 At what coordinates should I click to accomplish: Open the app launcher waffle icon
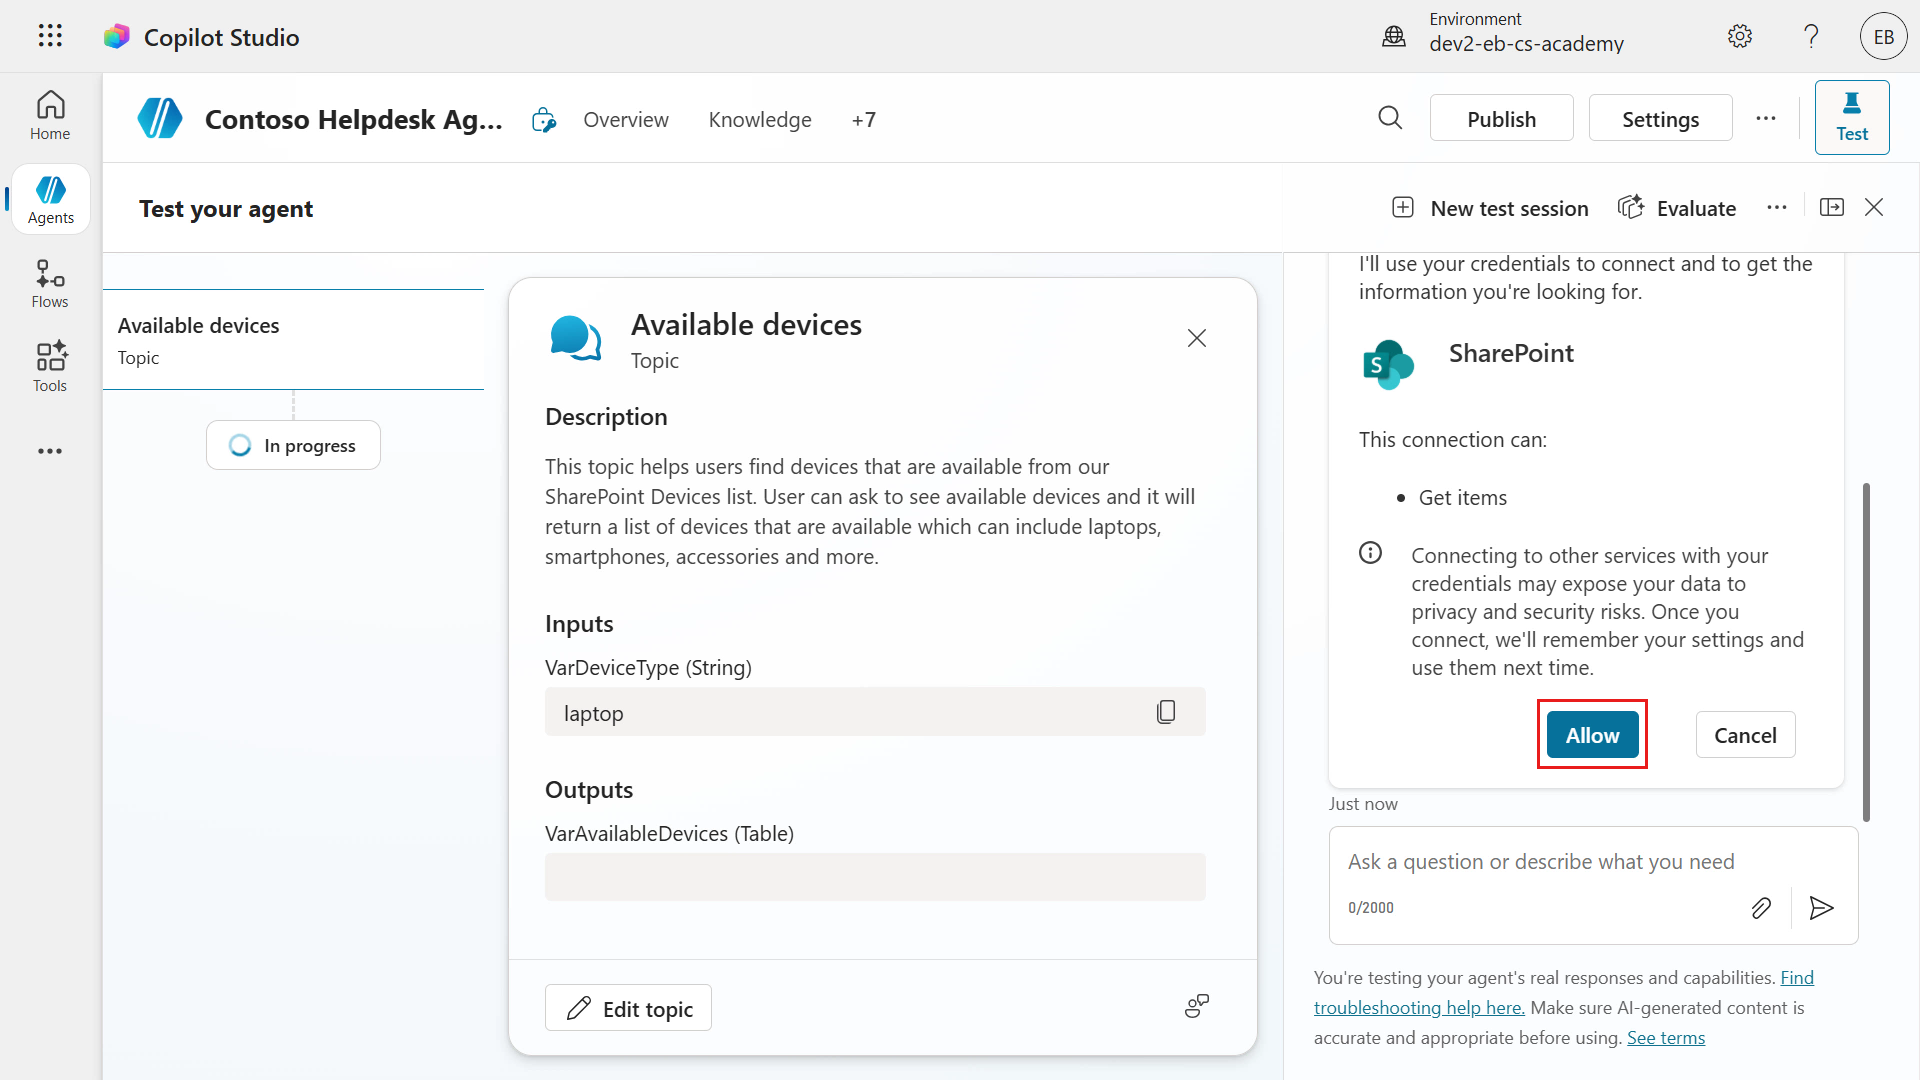click(x=50, y=37)
